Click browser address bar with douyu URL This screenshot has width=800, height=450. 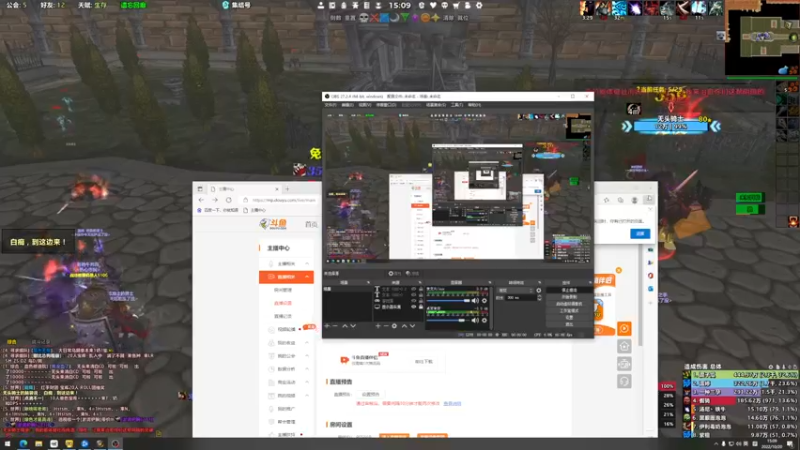tap(280, 200)
